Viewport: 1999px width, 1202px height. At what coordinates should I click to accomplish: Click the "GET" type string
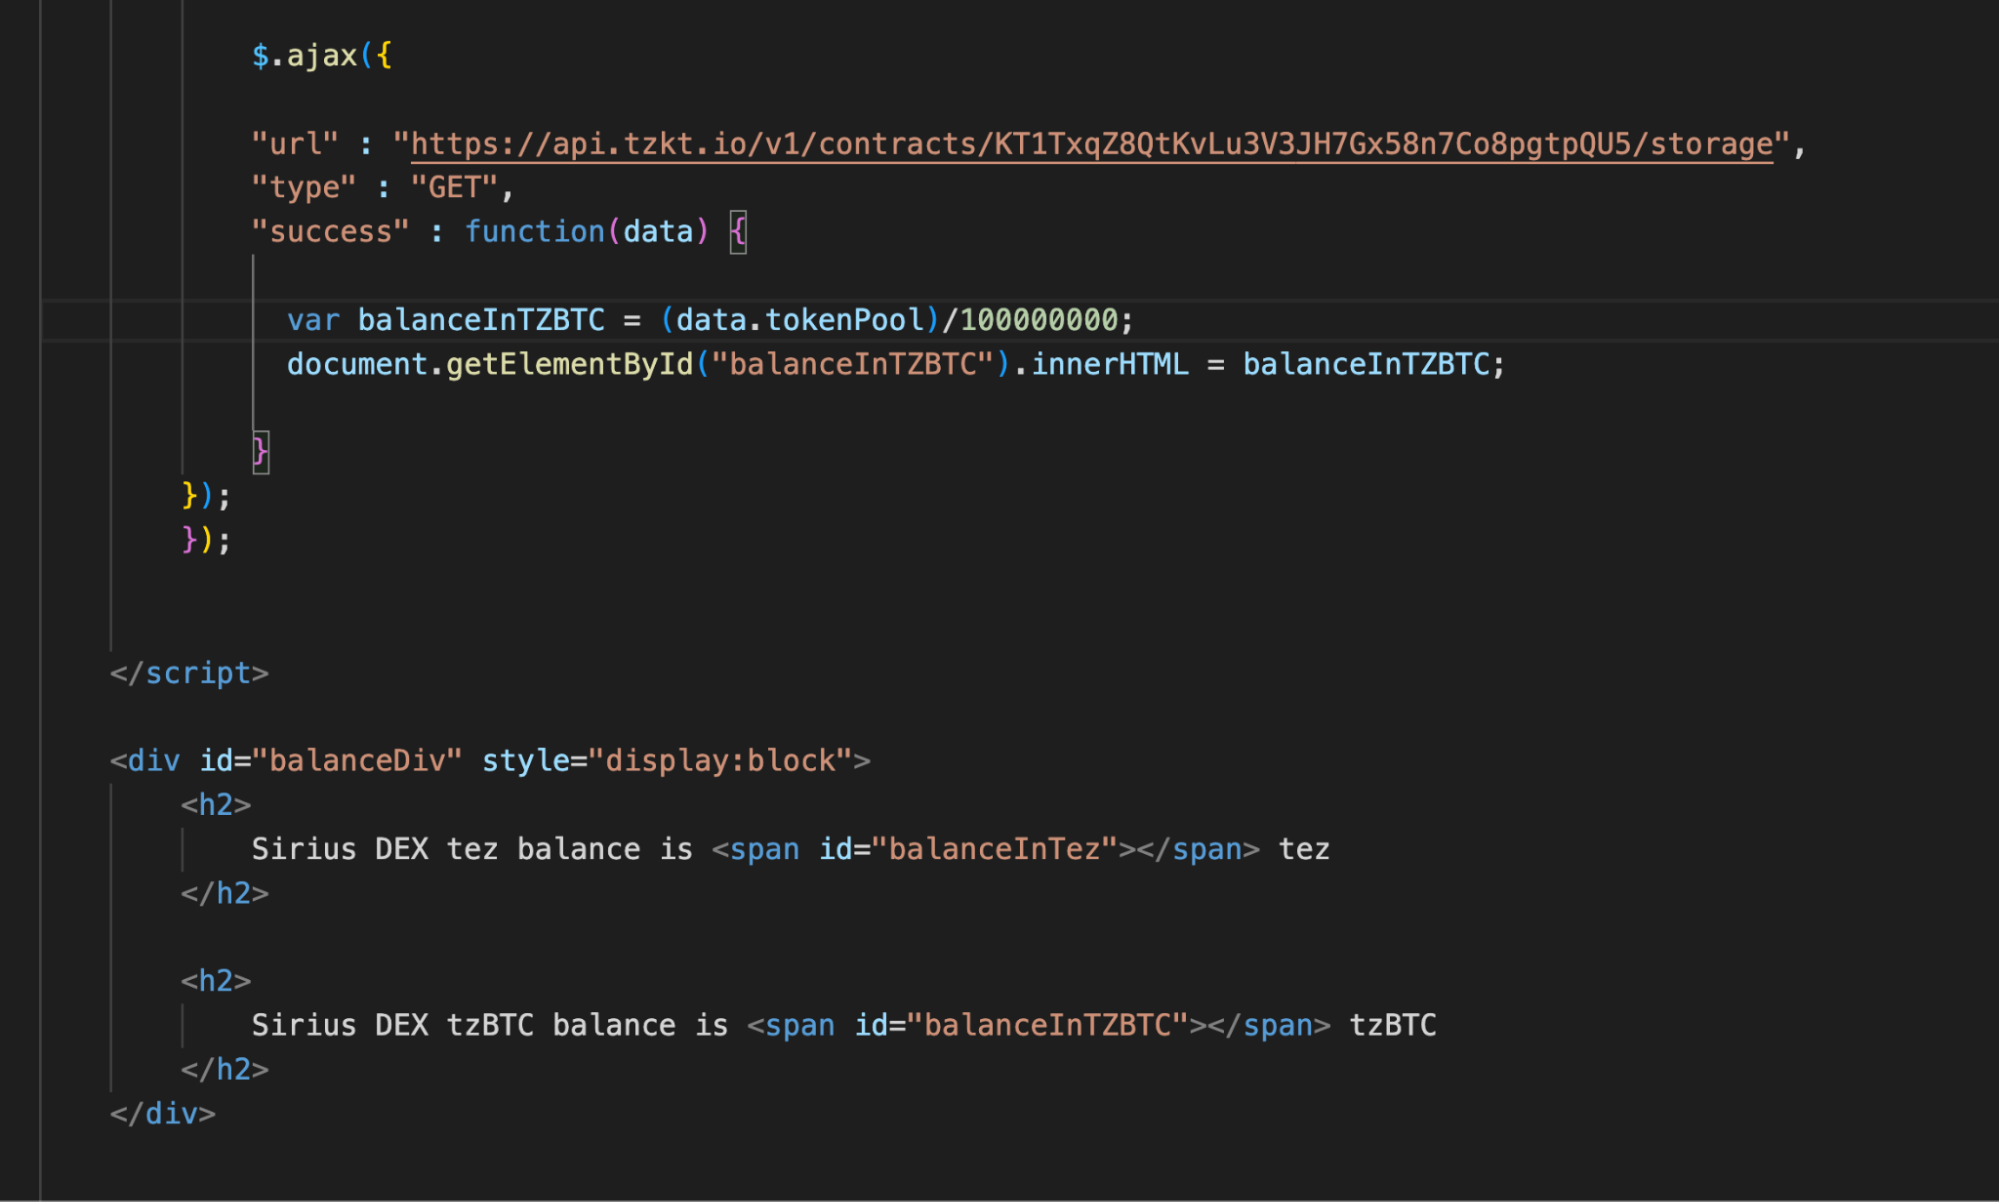click(x=454, y=188)
